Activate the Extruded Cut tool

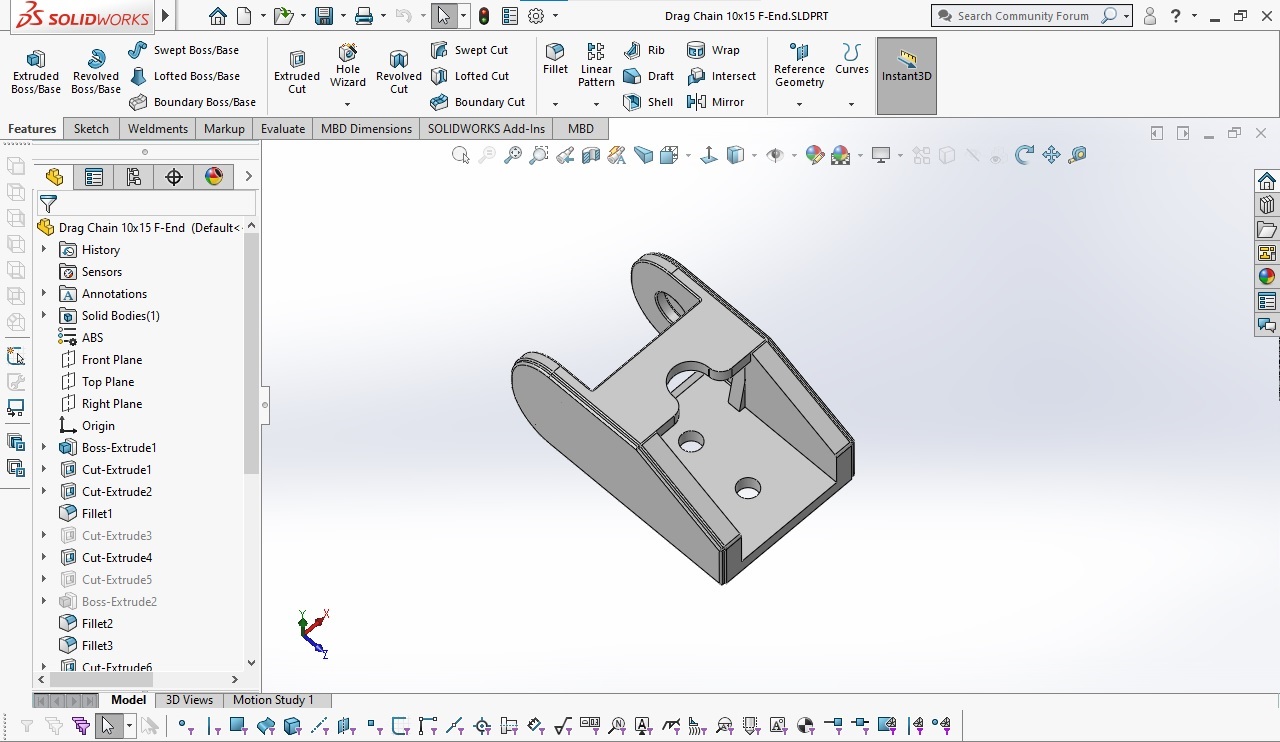297,72
